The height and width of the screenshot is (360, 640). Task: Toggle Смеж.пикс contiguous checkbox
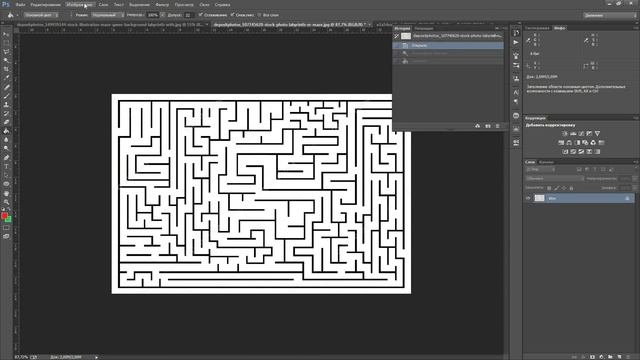click(232, 15)
